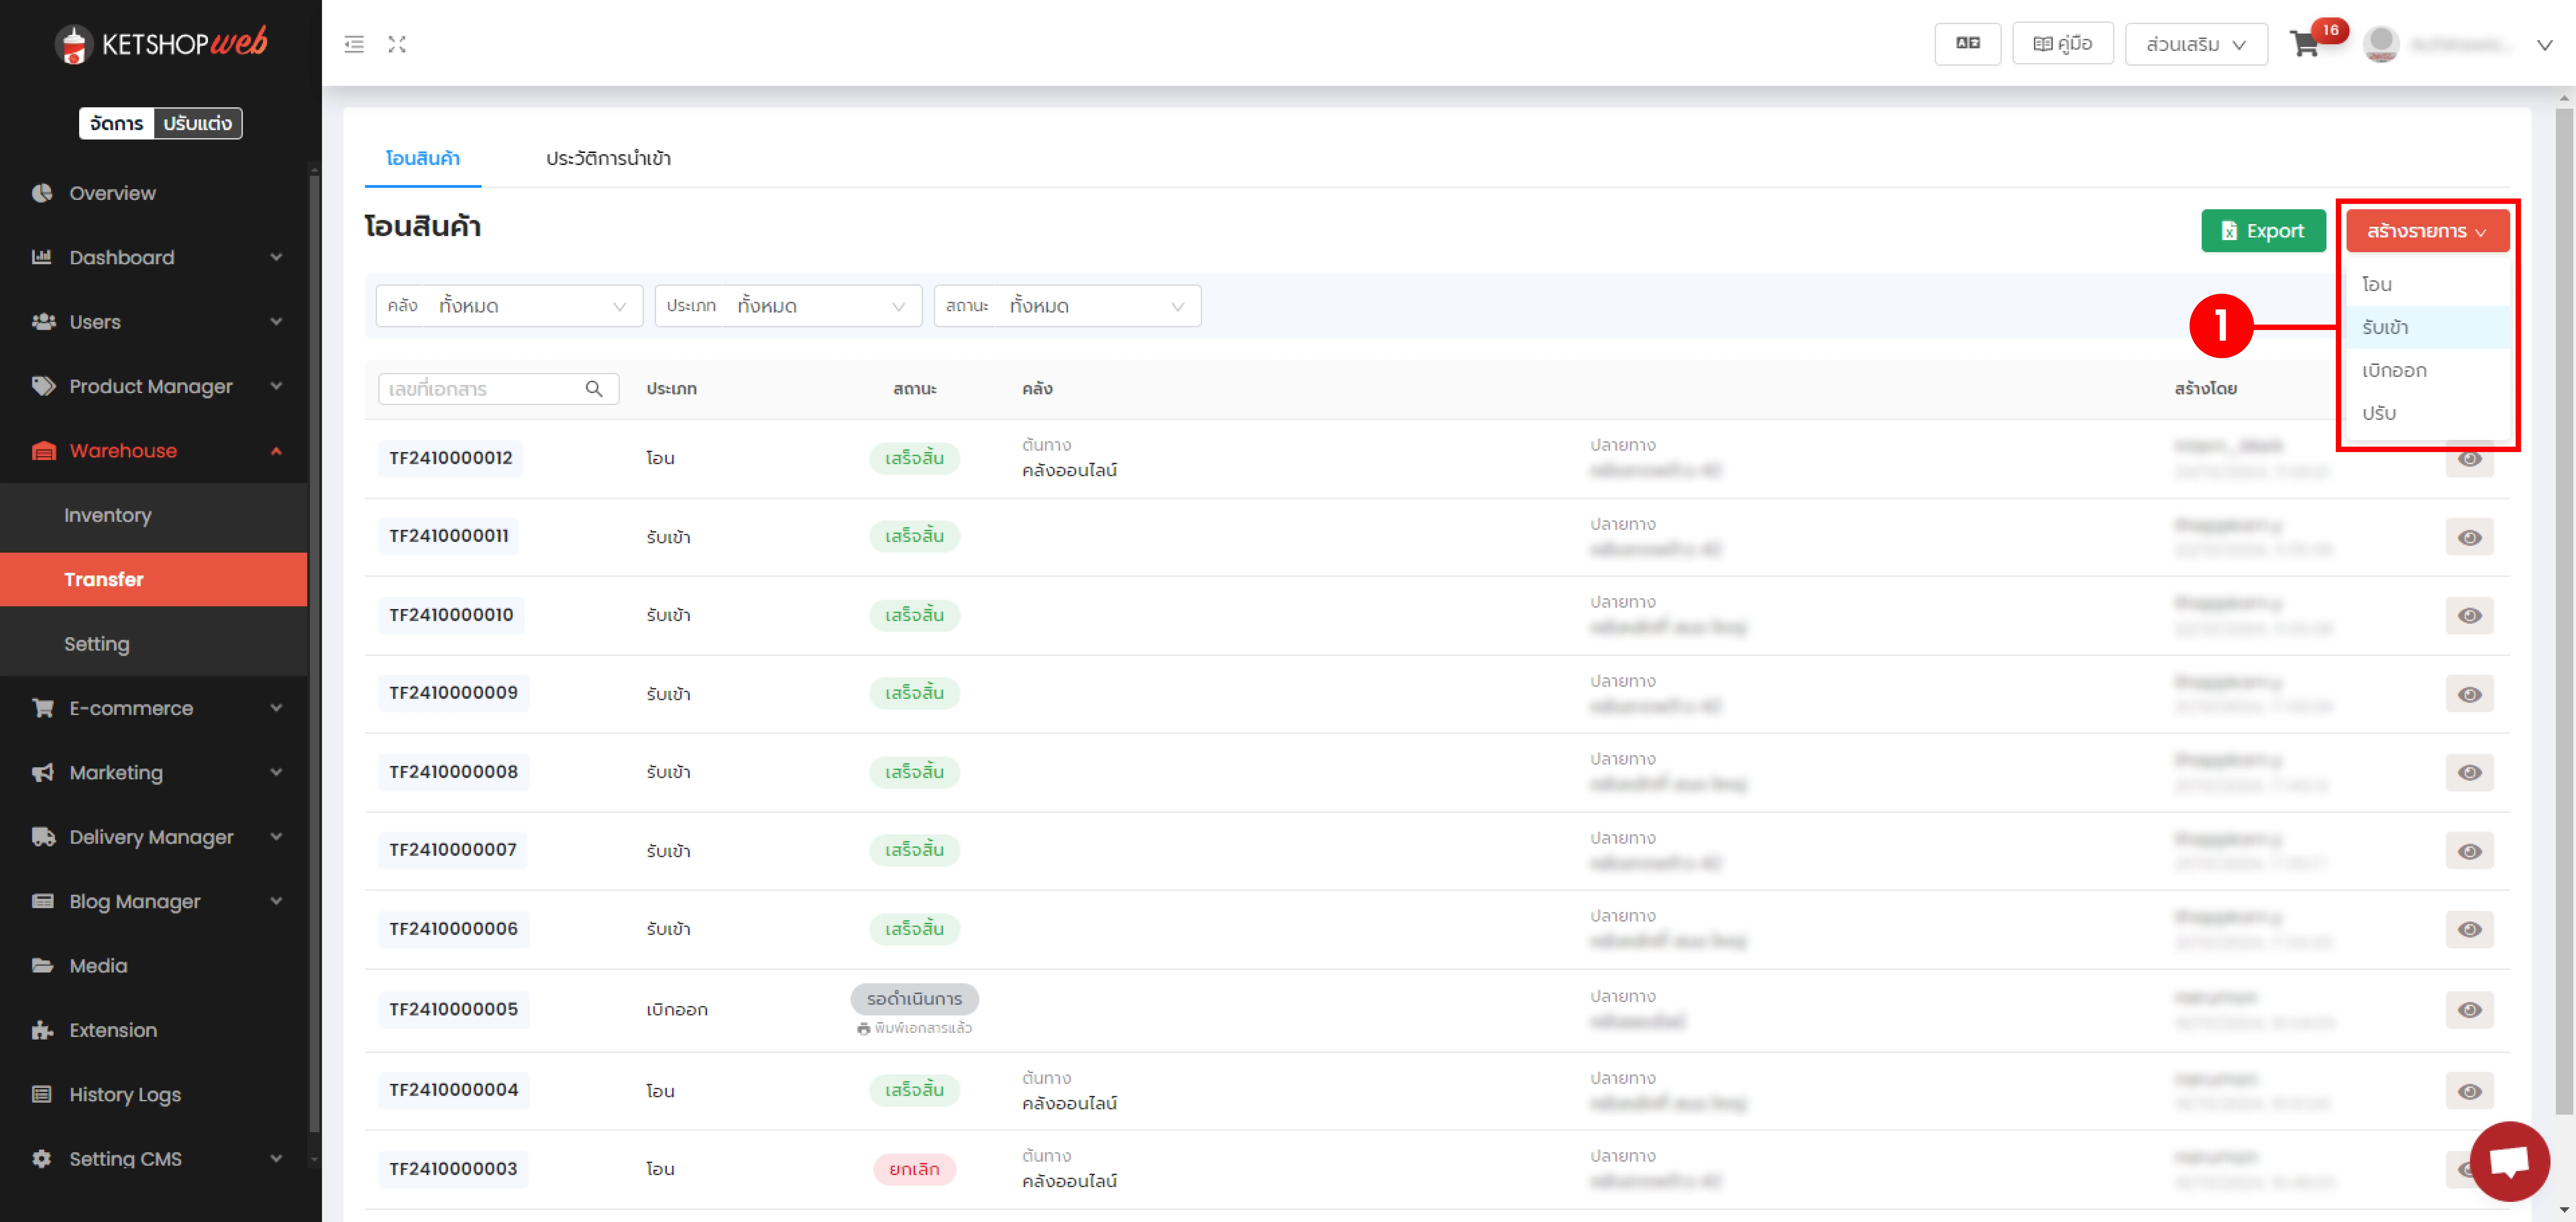The width and height of the screenshot is (2576, 1222).
Task: Click the History Logs list icon
Action: [41, 1094]
